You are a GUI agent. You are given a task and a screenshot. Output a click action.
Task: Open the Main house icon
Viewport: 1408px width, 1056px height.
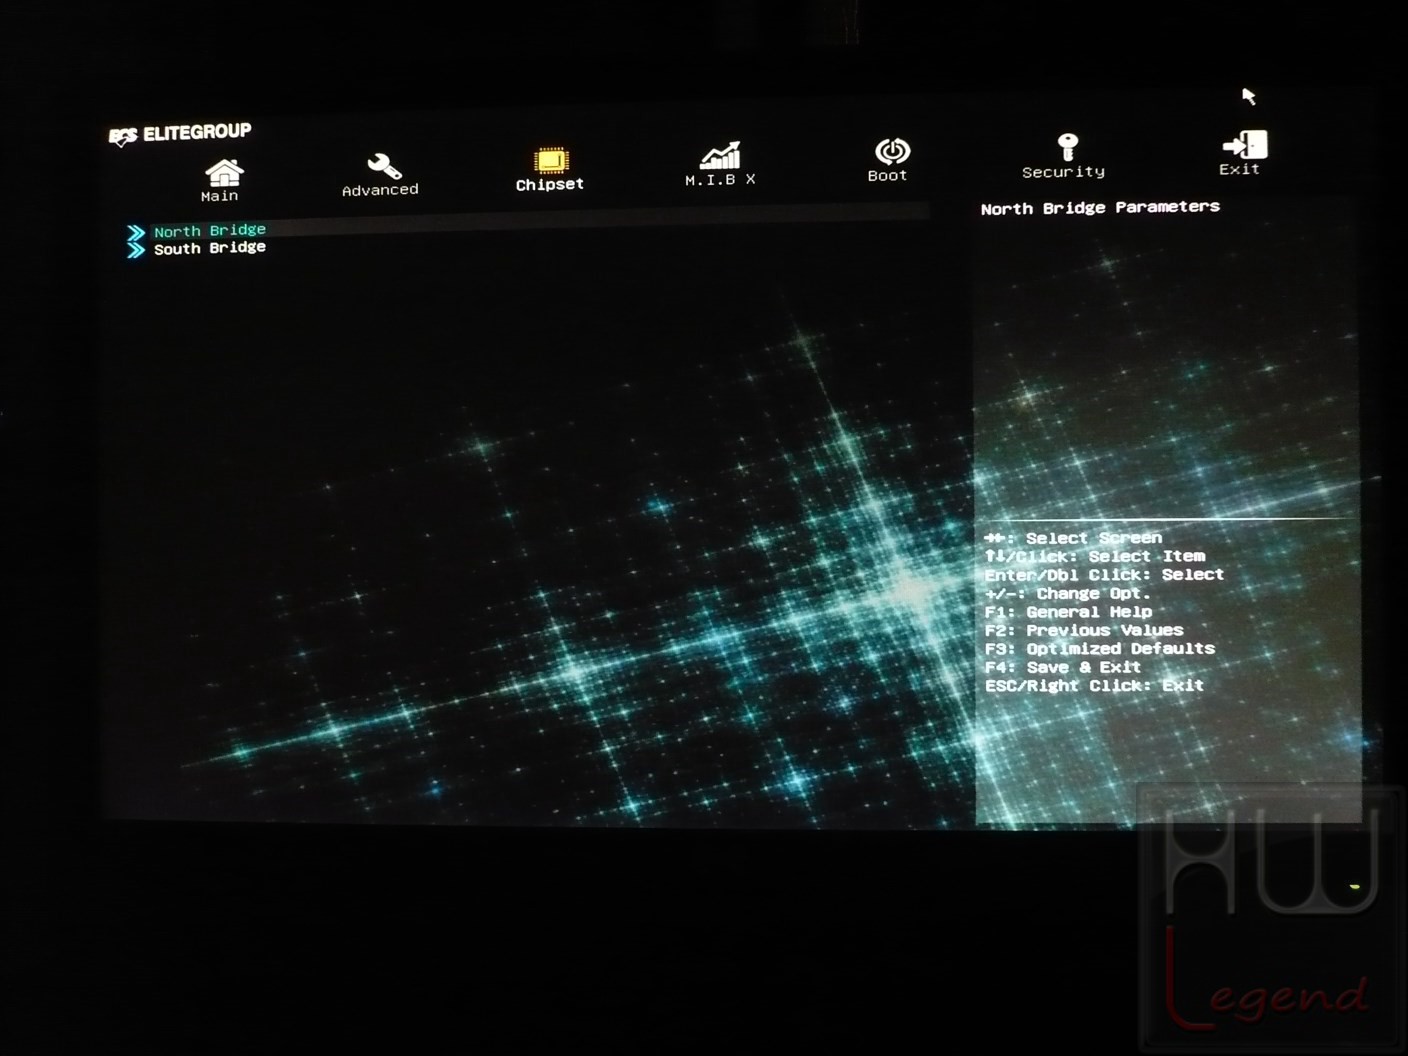click(x=224, y=172)
